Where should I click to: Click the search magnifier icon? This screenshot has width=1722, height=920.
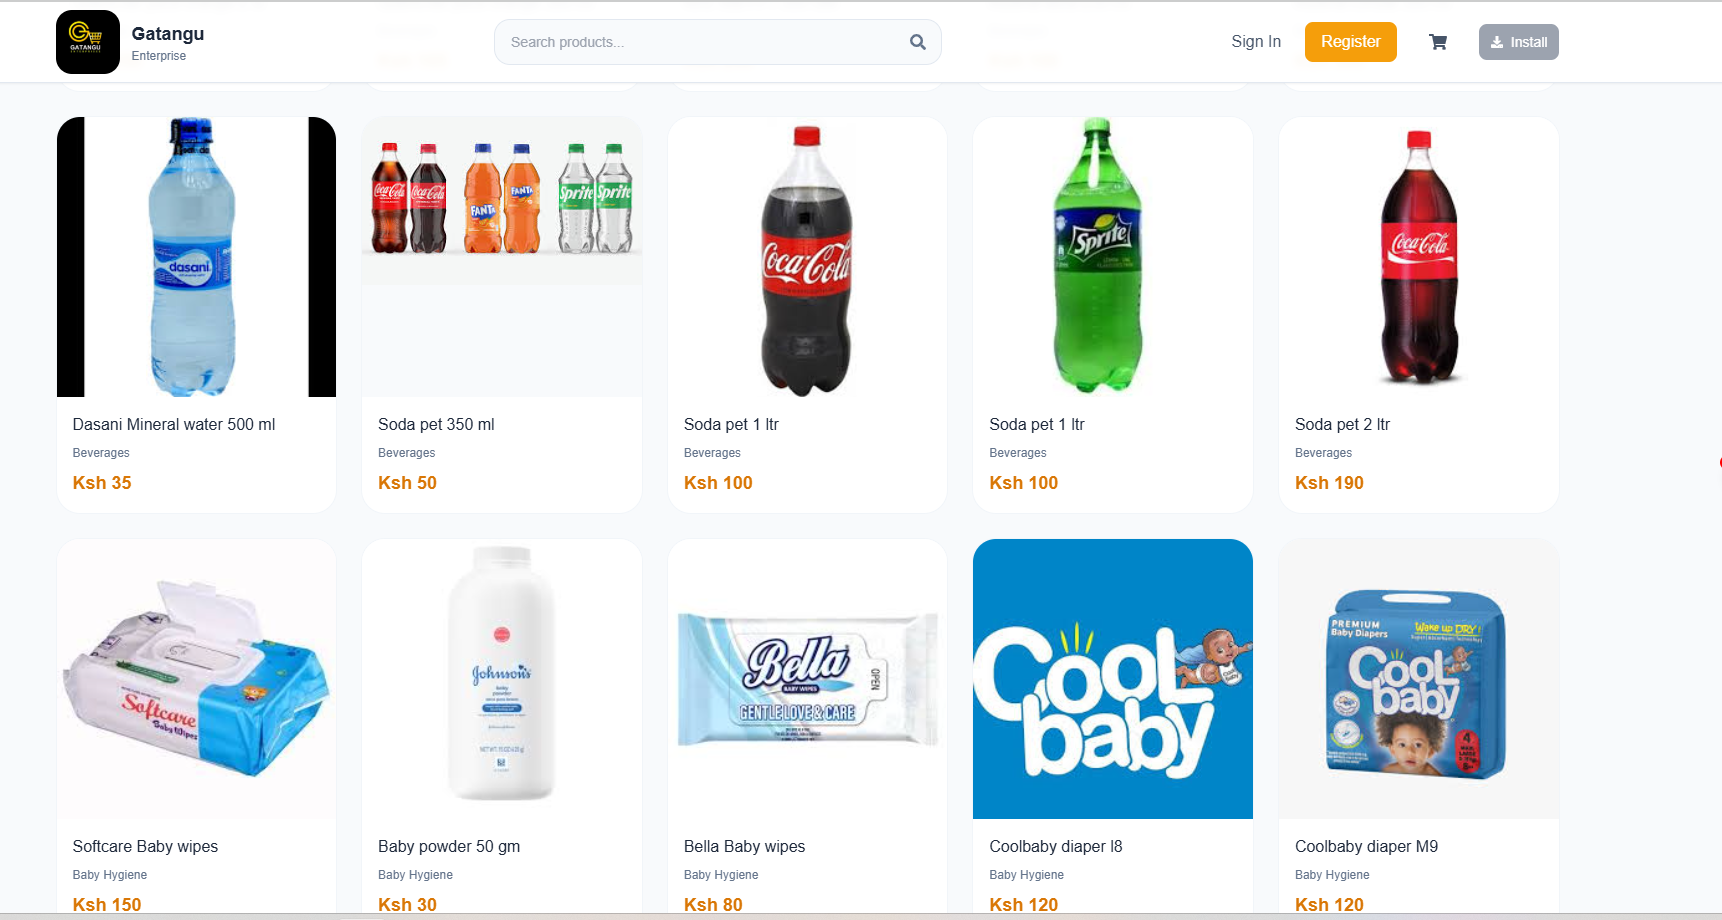[x=917, y=42]
